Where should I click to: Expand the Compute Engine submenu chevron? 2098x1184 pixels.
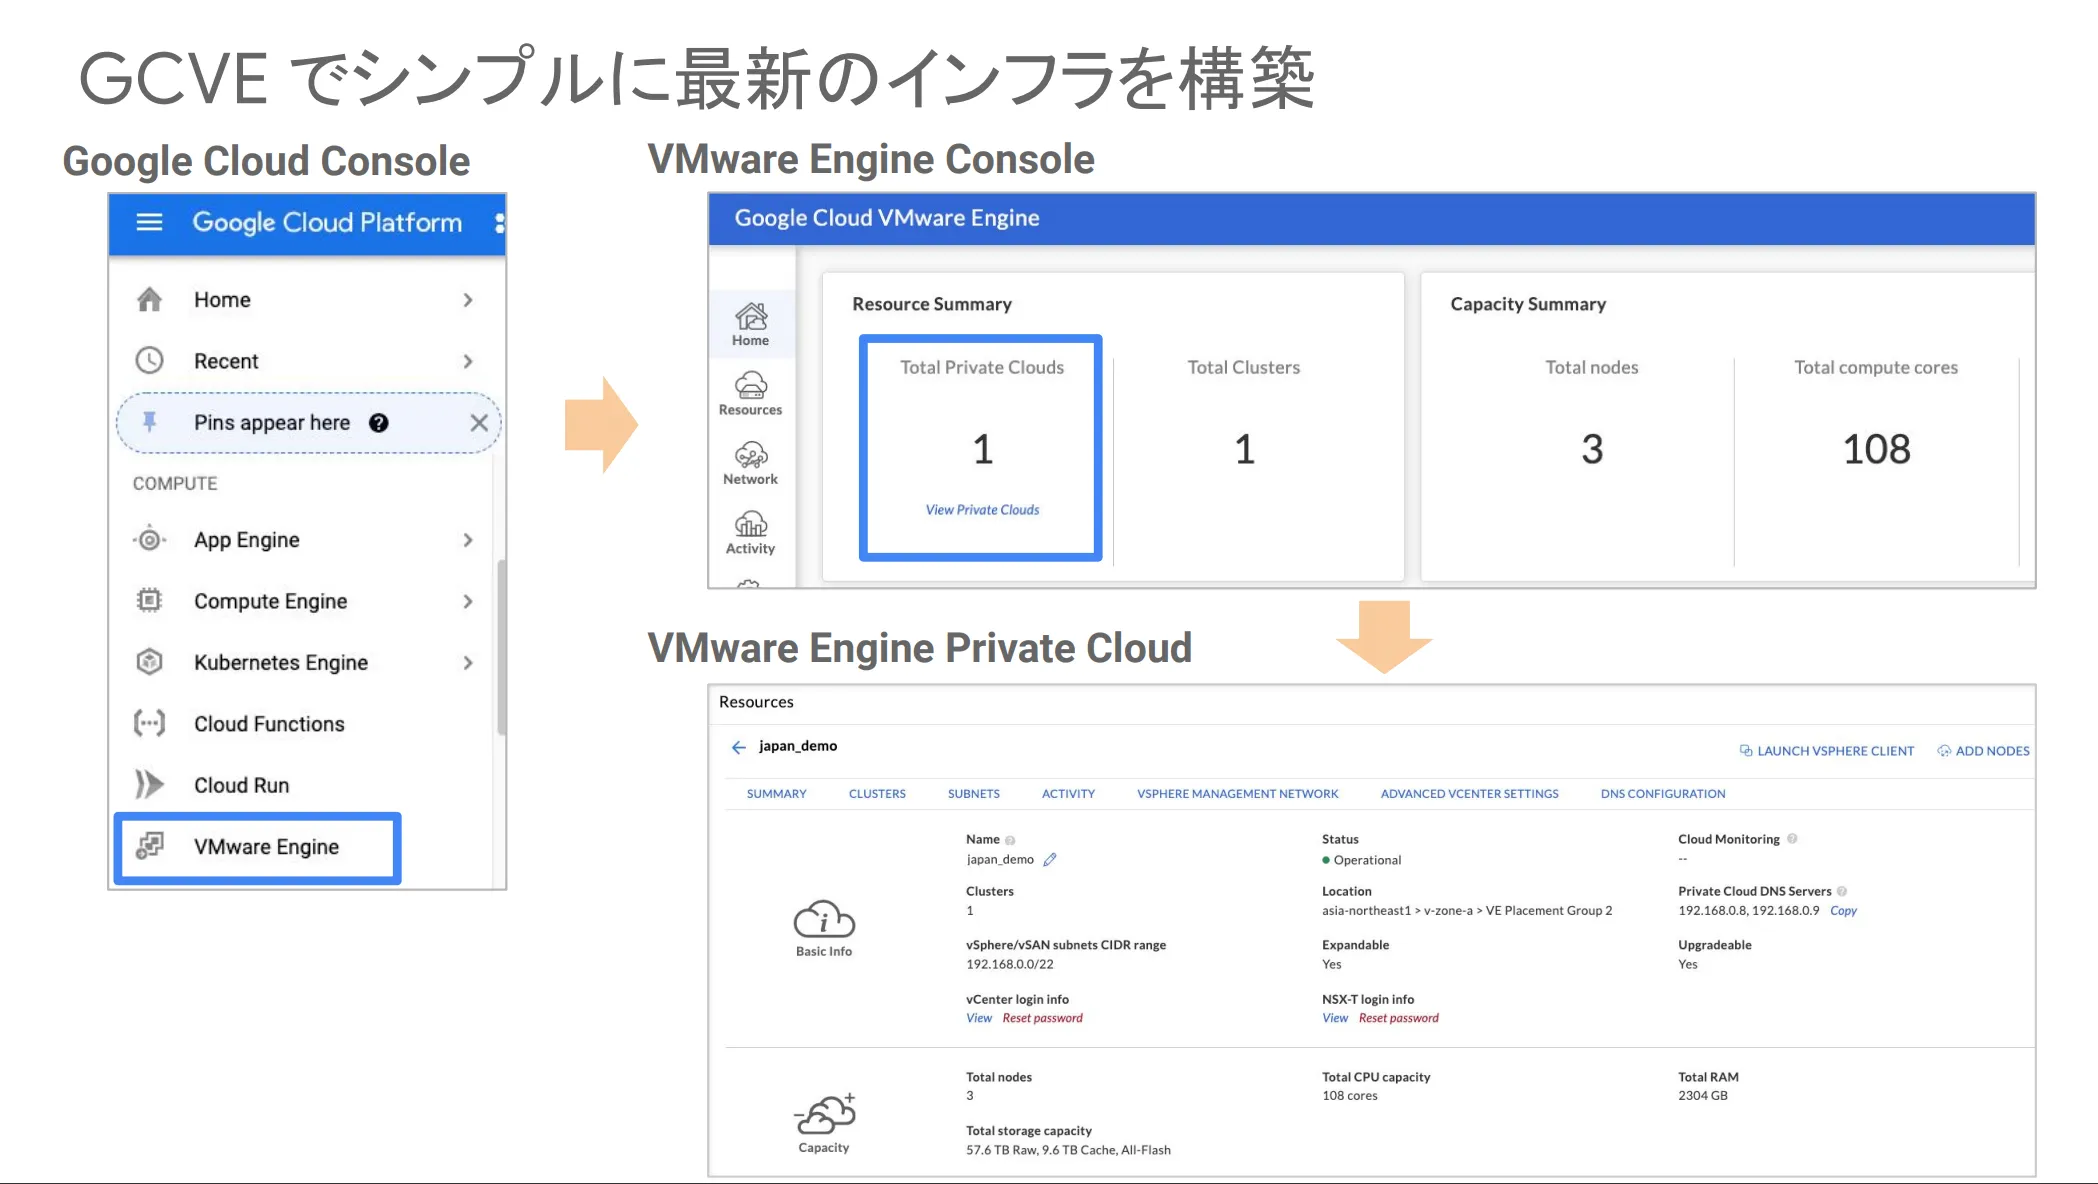pos(468,601)
